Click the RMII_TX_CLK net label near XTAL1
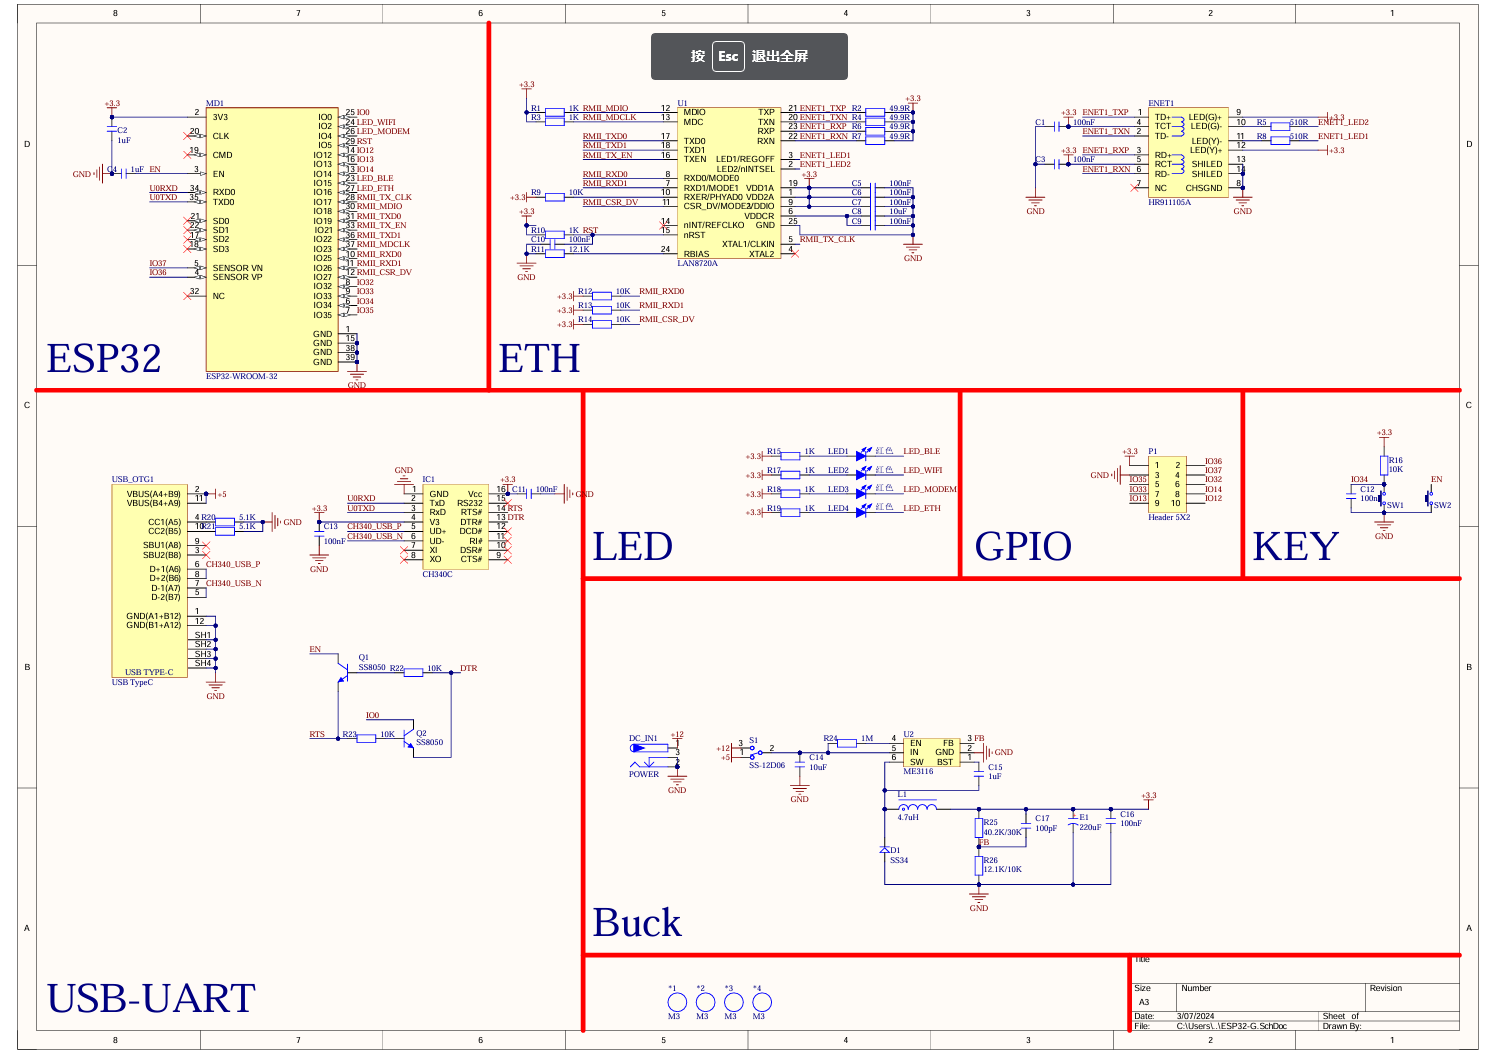 (827, 239)
